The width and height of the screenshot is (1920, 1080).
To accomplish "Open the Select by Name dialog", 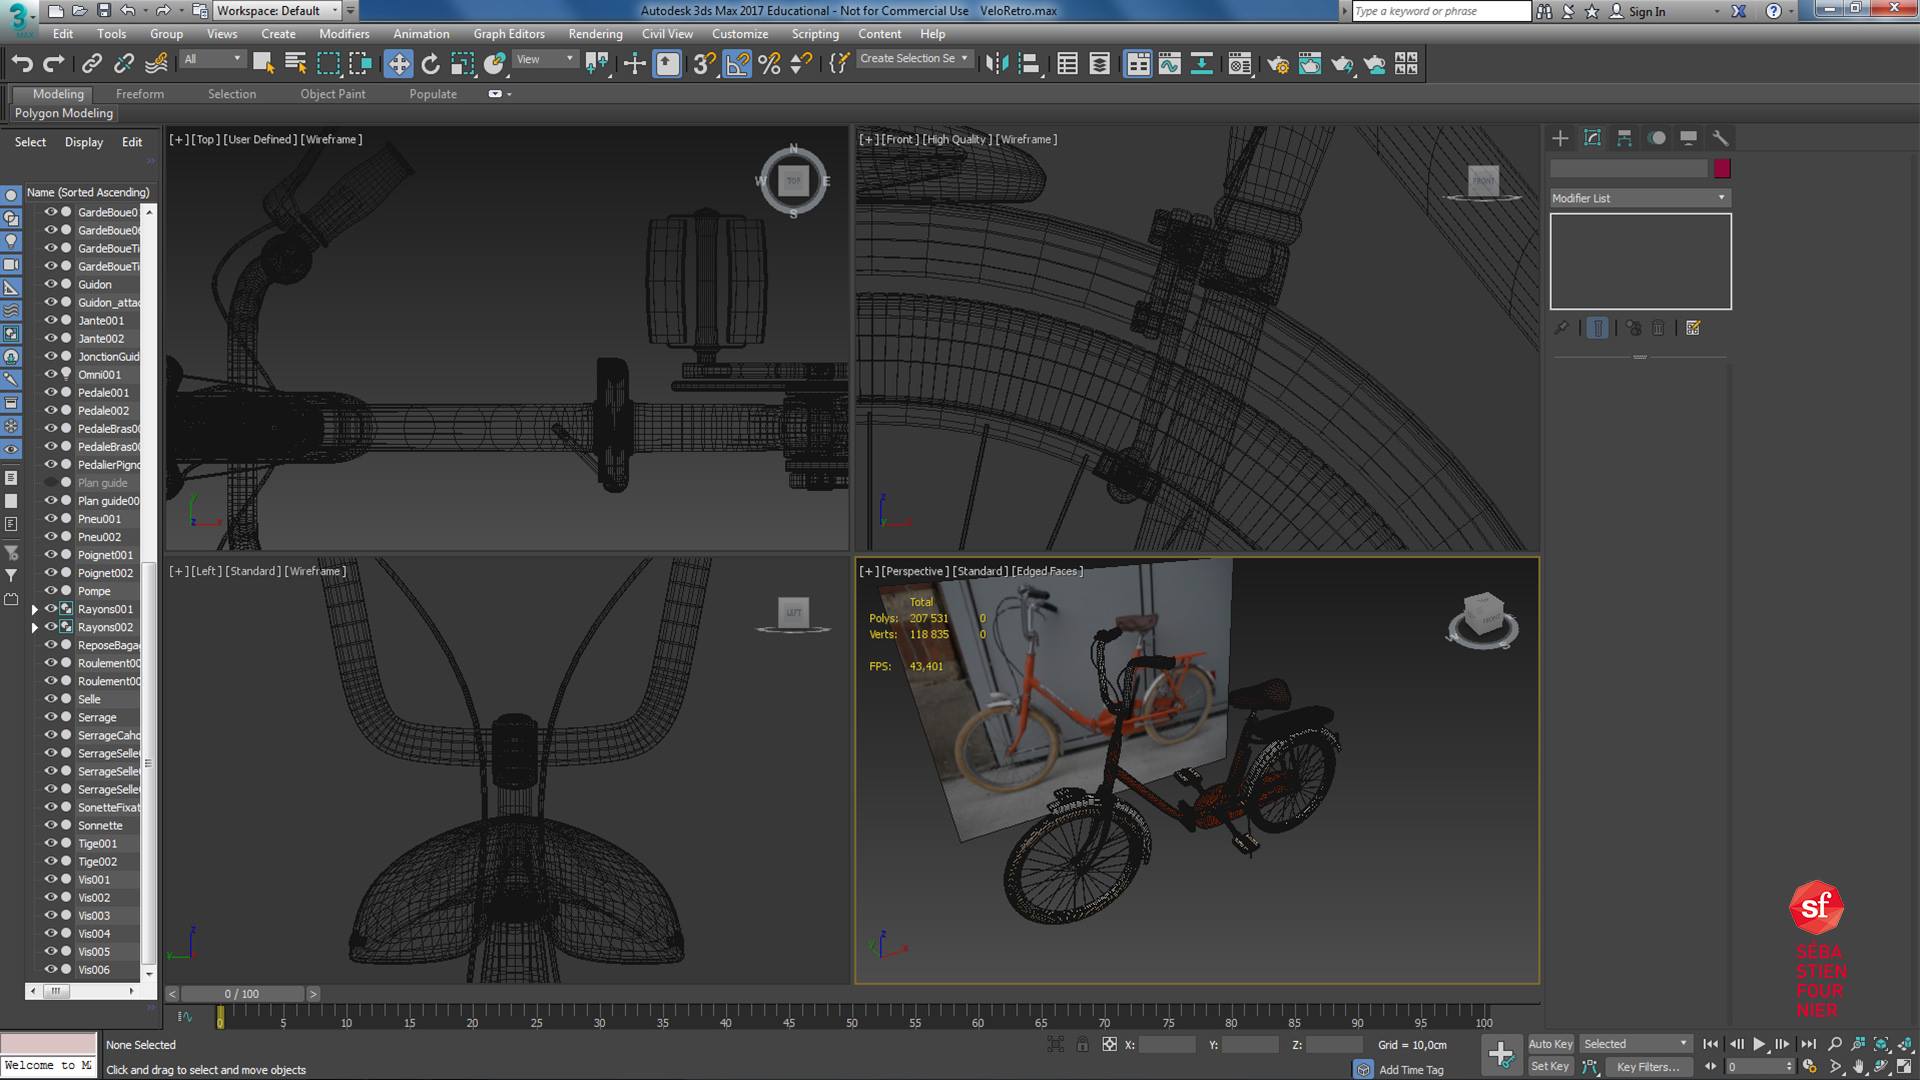I will point(295,64).
